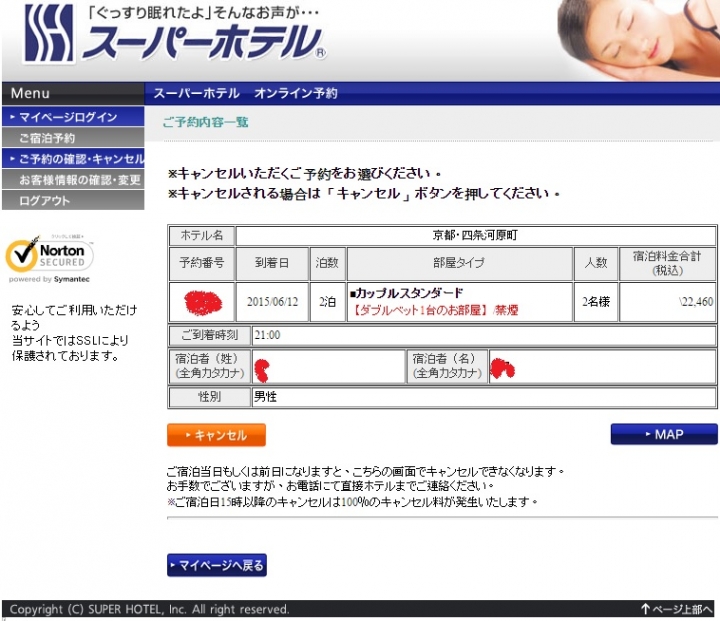
Task: Click the 2泊 nights cell
Action: (327, 302)
